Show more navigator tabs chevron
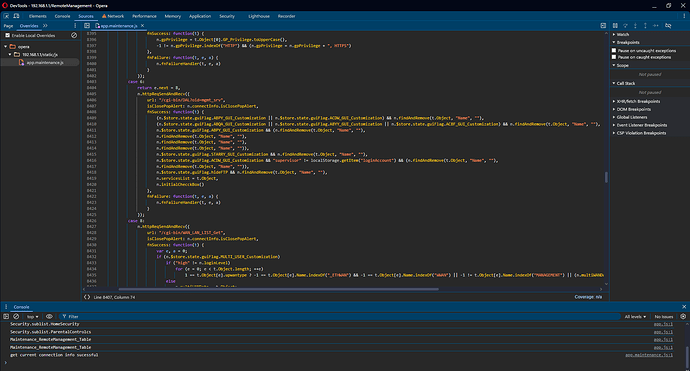Image resolution: width=690 pixels, height=371 pixels. (x=45, y=26)
